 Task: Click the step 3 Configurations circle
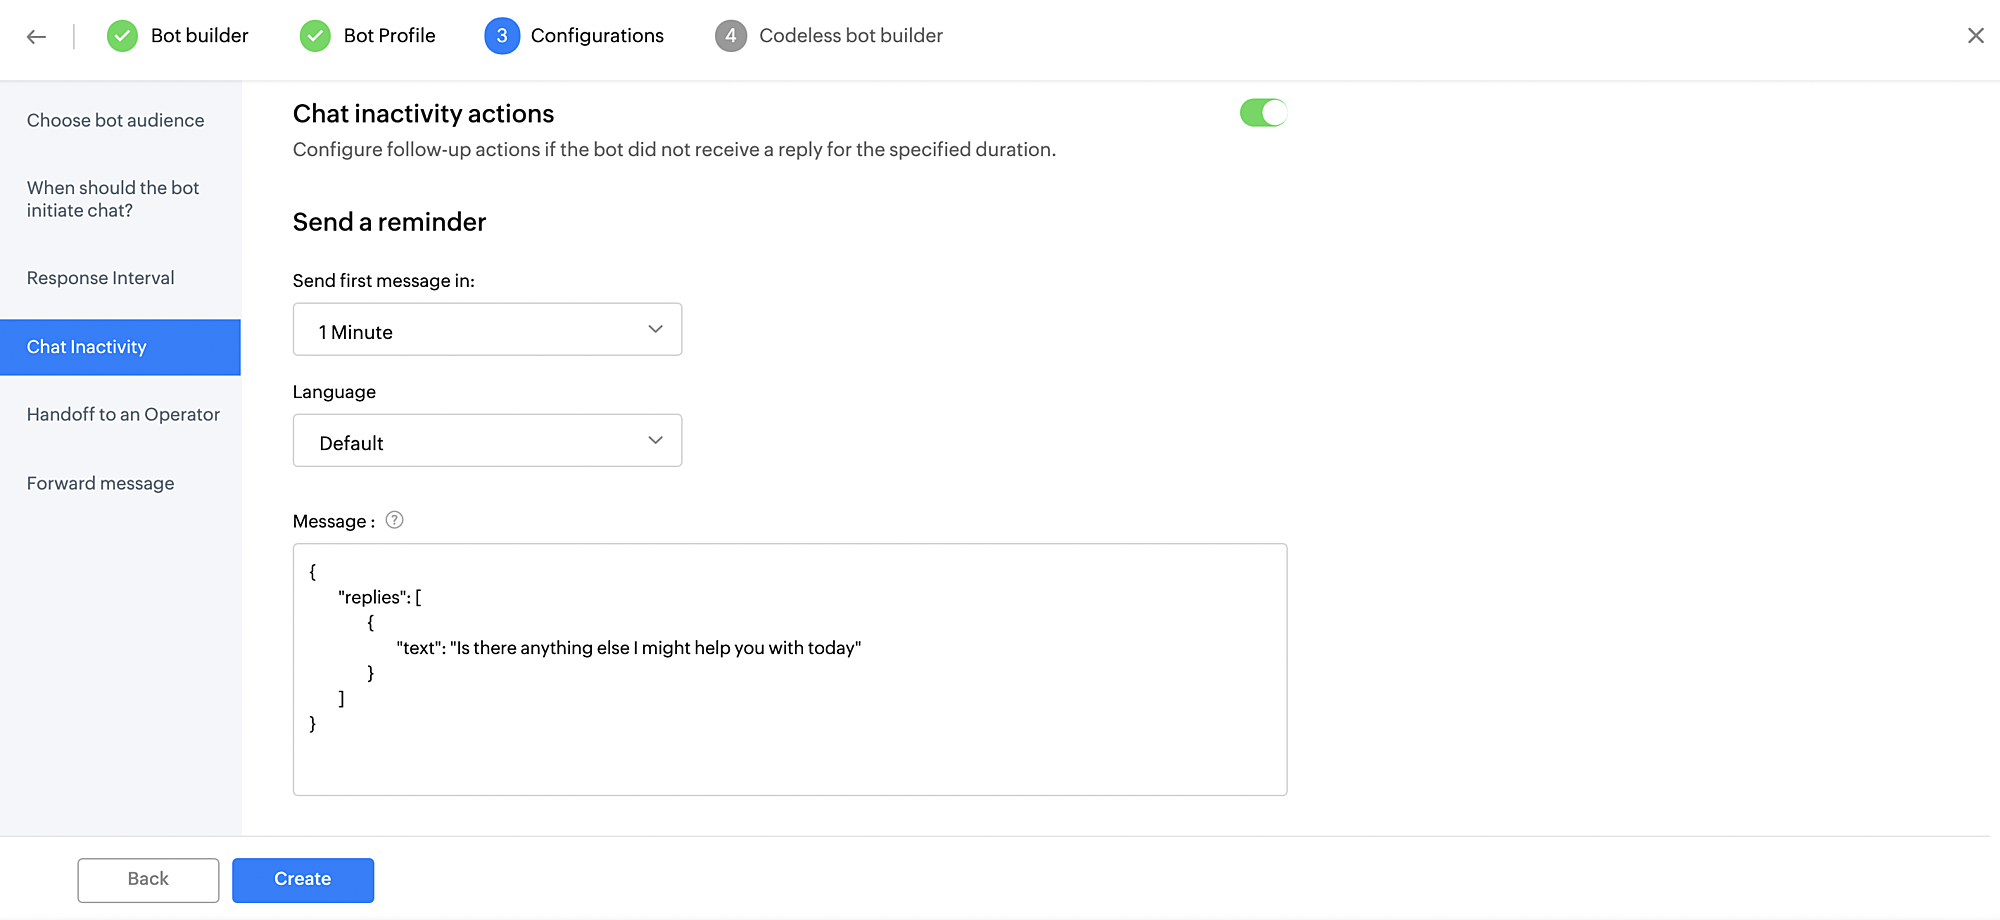[x=502, y=36]
